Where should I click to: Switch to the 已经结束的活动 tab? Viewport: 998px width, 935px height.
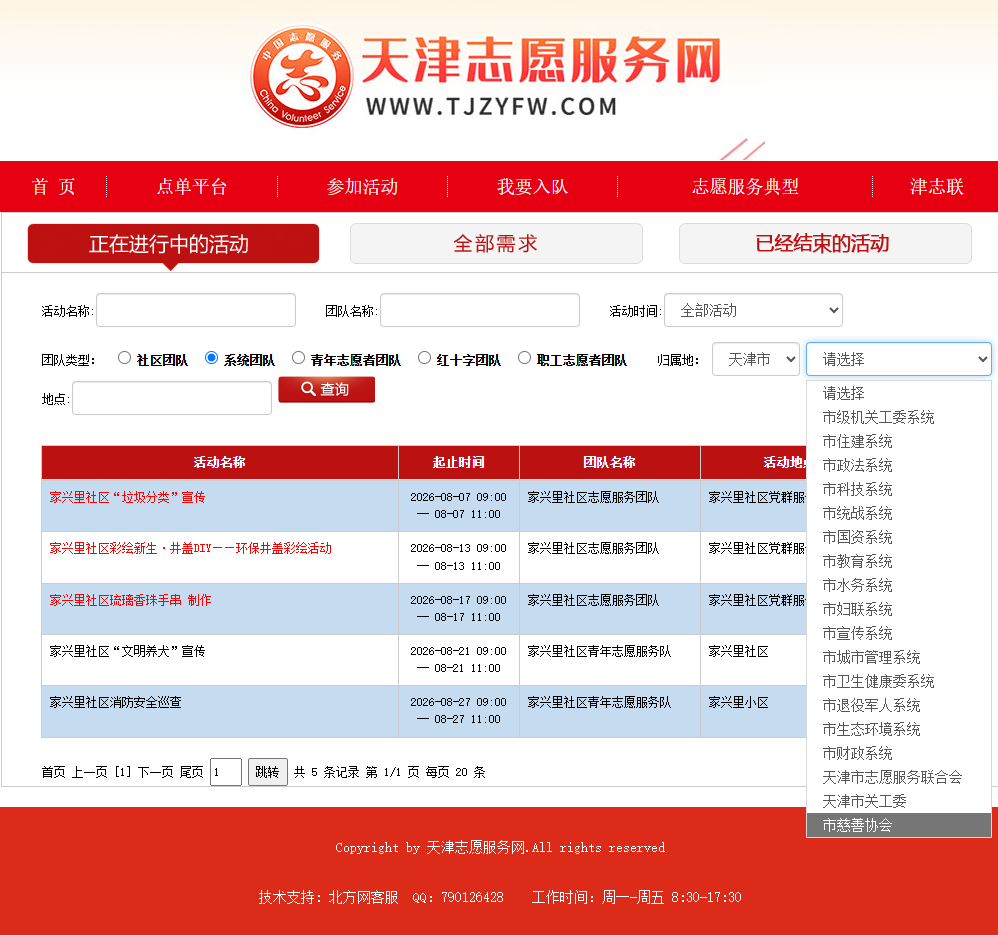tap(825, 244)
